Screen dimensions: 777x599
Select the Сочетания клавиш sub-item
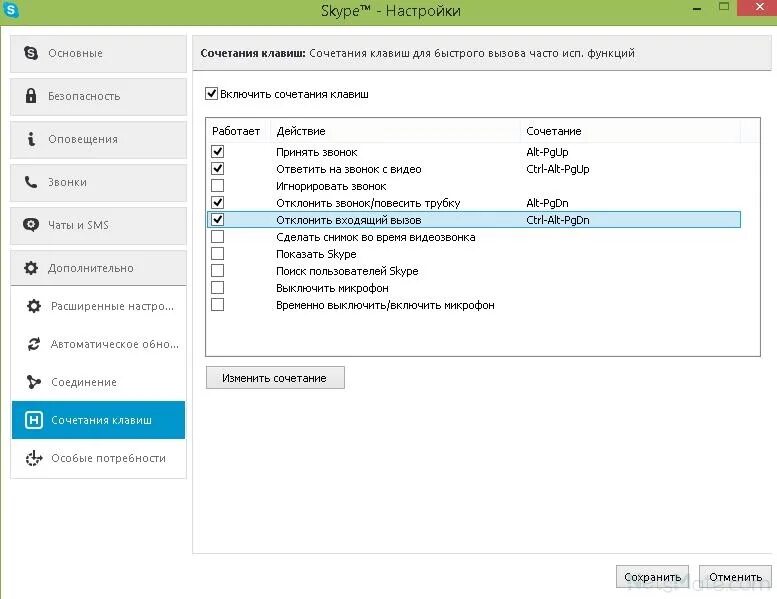(98, 420)
